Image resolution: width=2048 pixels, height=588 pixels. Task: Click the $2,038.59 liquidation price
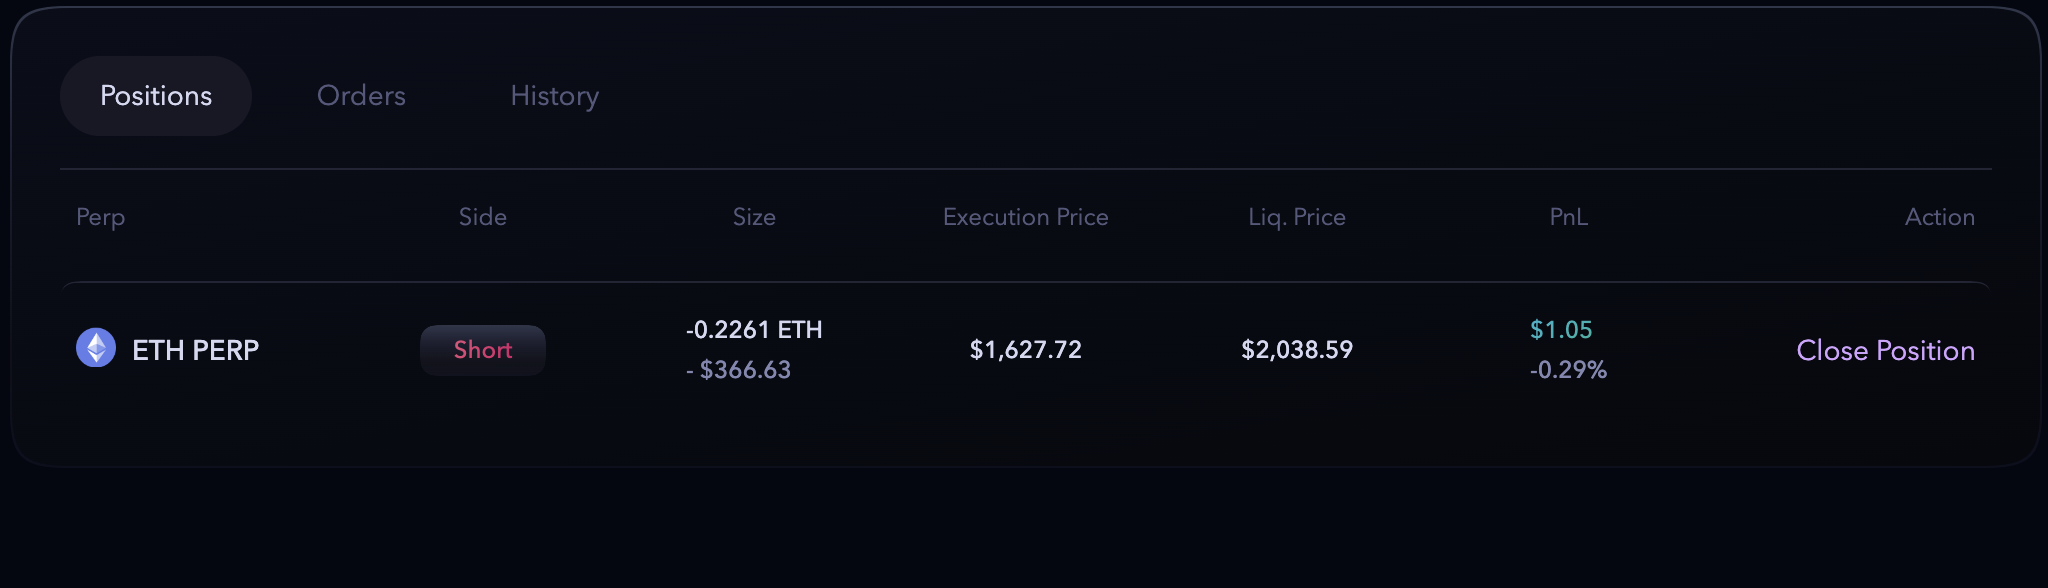[x=1297, y=350]
